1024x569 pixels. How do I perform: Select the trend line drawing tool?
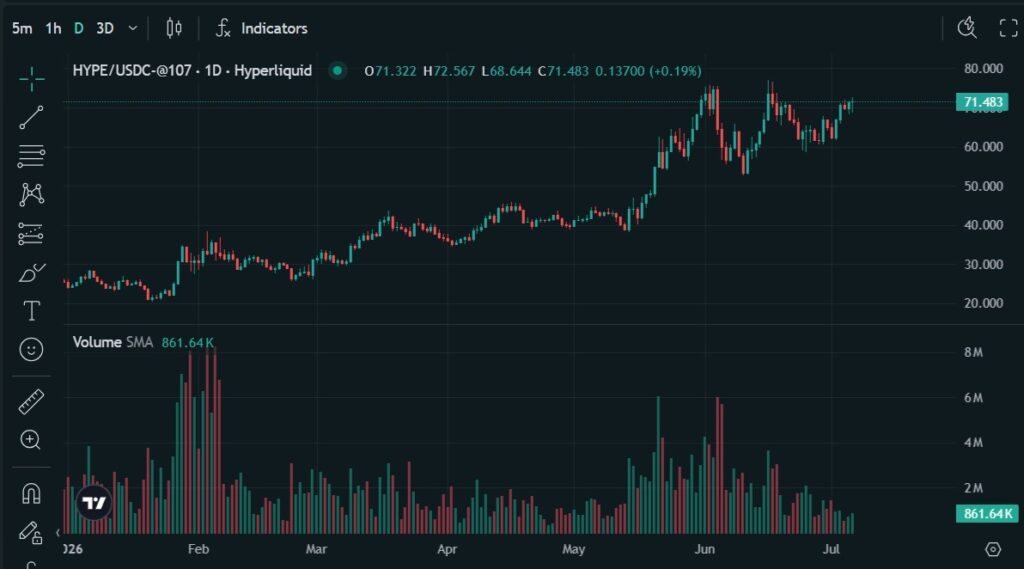[31, 118]
